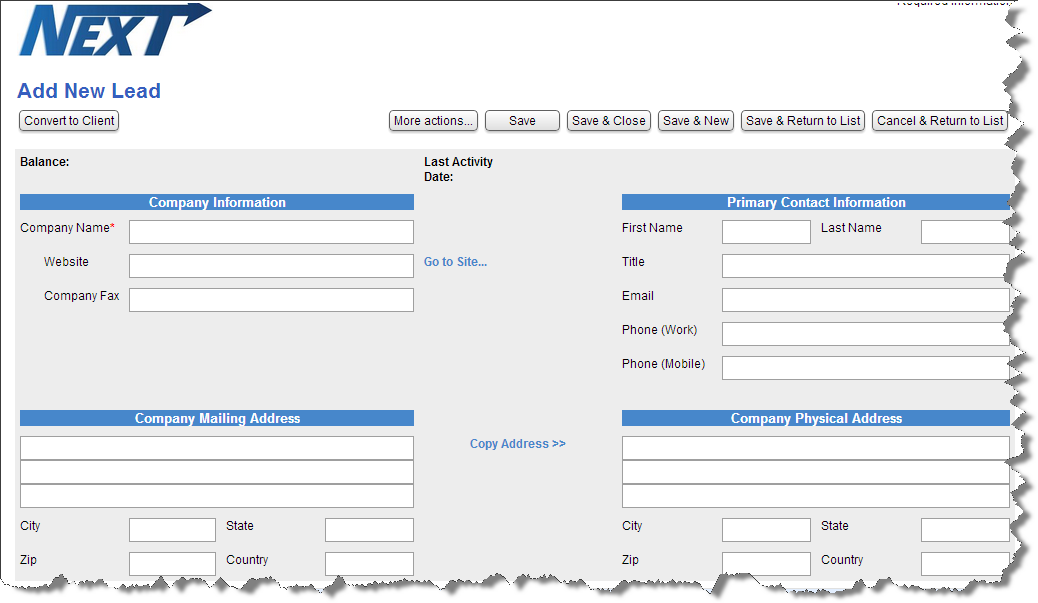The image size is (1038, 603).
Task: Focus the contact Title field
Action: [865, 266]
